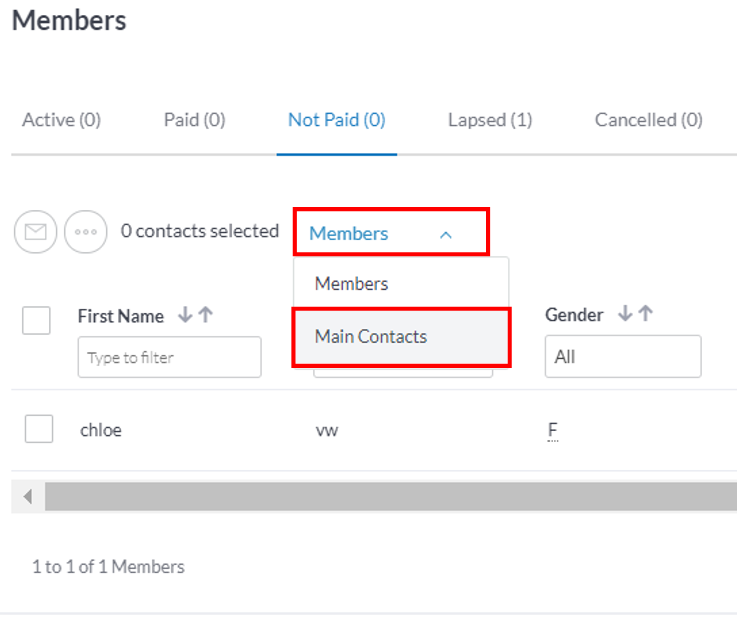Screen dimensions: 756x619
Task: Open the Gender All filter dropdown
Action: [623, 356]
